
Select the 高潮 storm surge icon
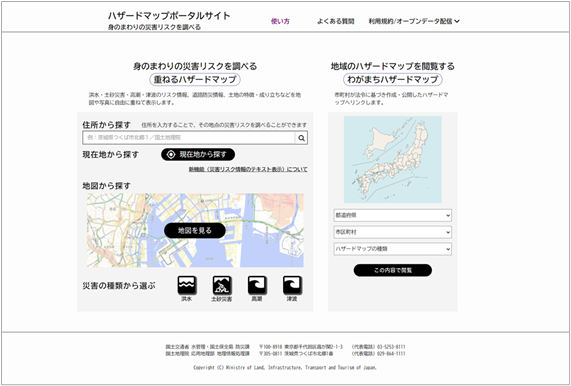click(x=257, y=285)
